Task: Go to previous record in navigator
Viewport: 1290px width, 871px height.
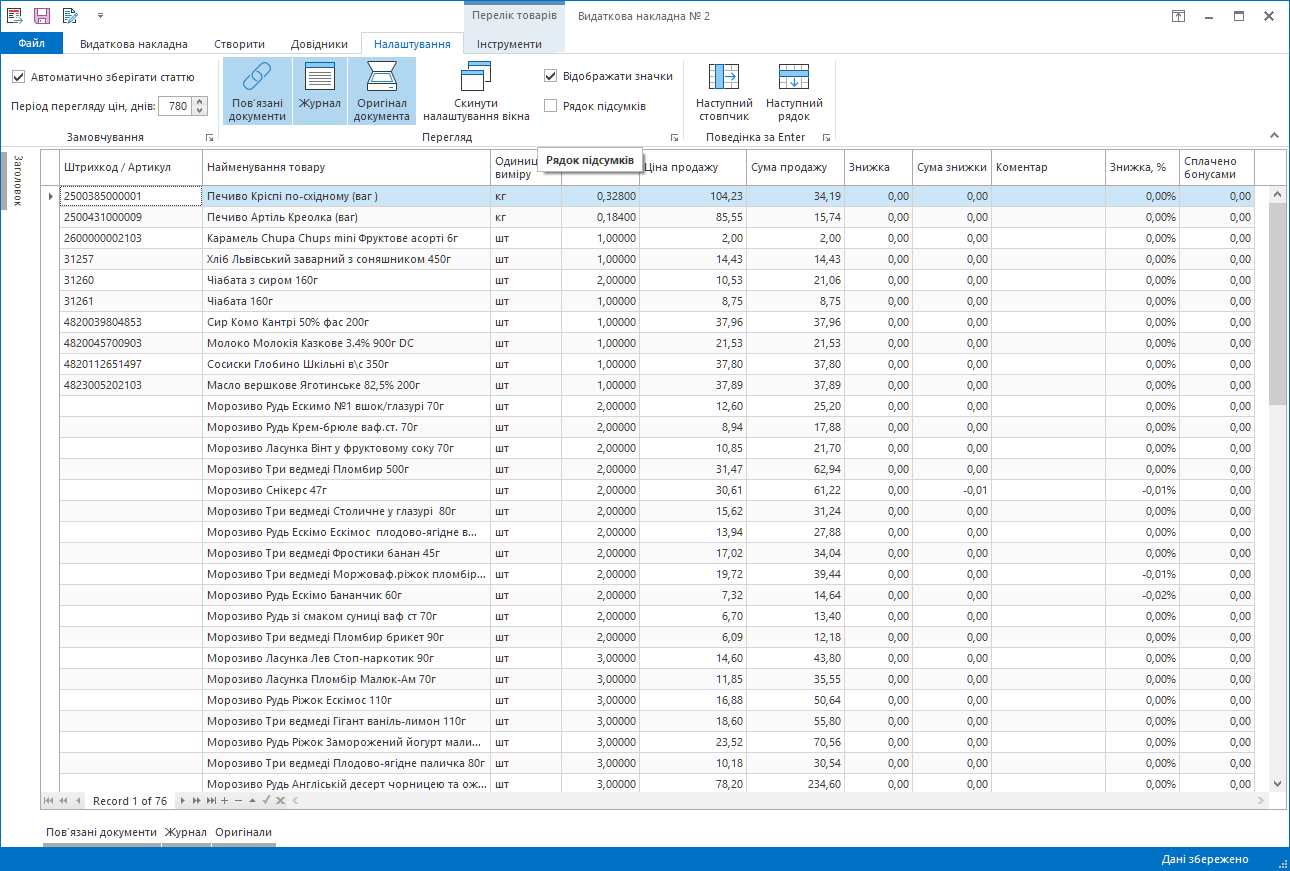Action: click(x=78, y=801)
